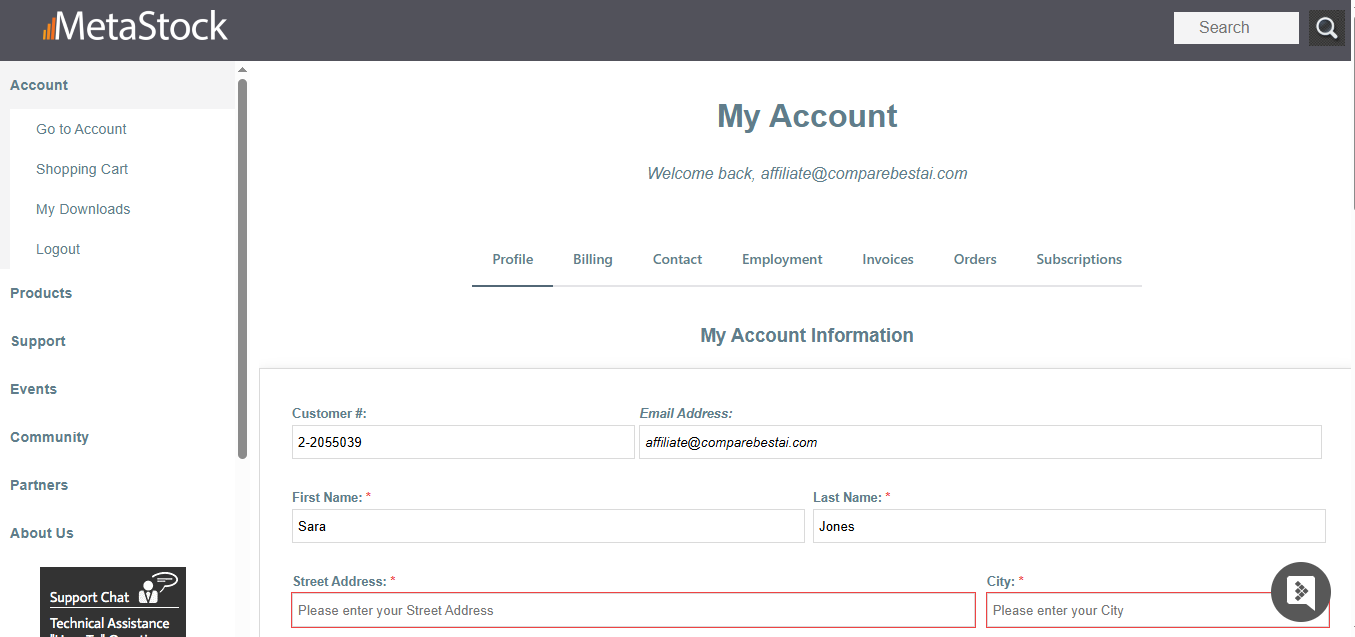Click the Last Name field containing Jones
This screenshot has height=637, width=1355.
coord(1069,526)
